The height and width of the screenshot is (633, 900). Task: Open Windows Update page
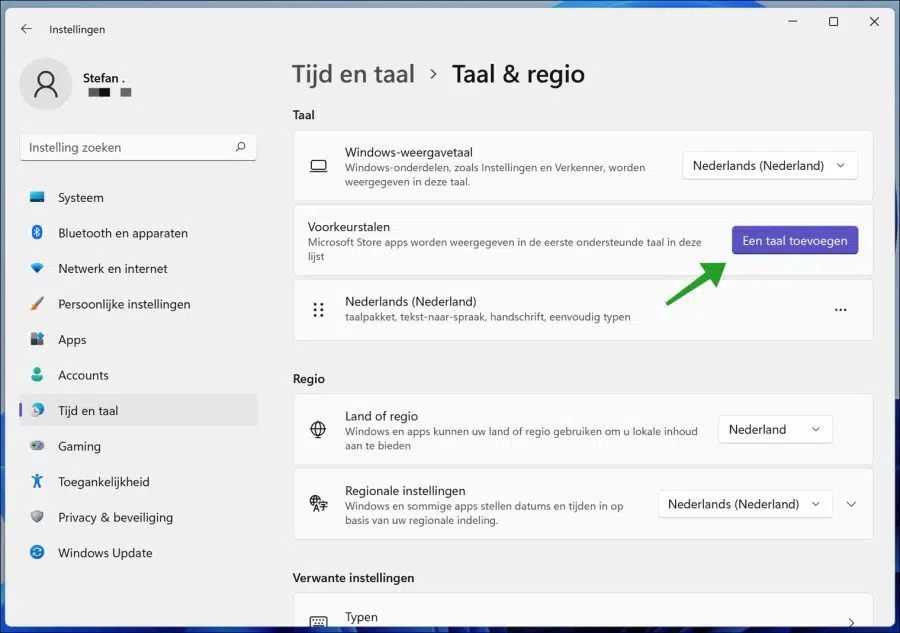click(138, 553)
